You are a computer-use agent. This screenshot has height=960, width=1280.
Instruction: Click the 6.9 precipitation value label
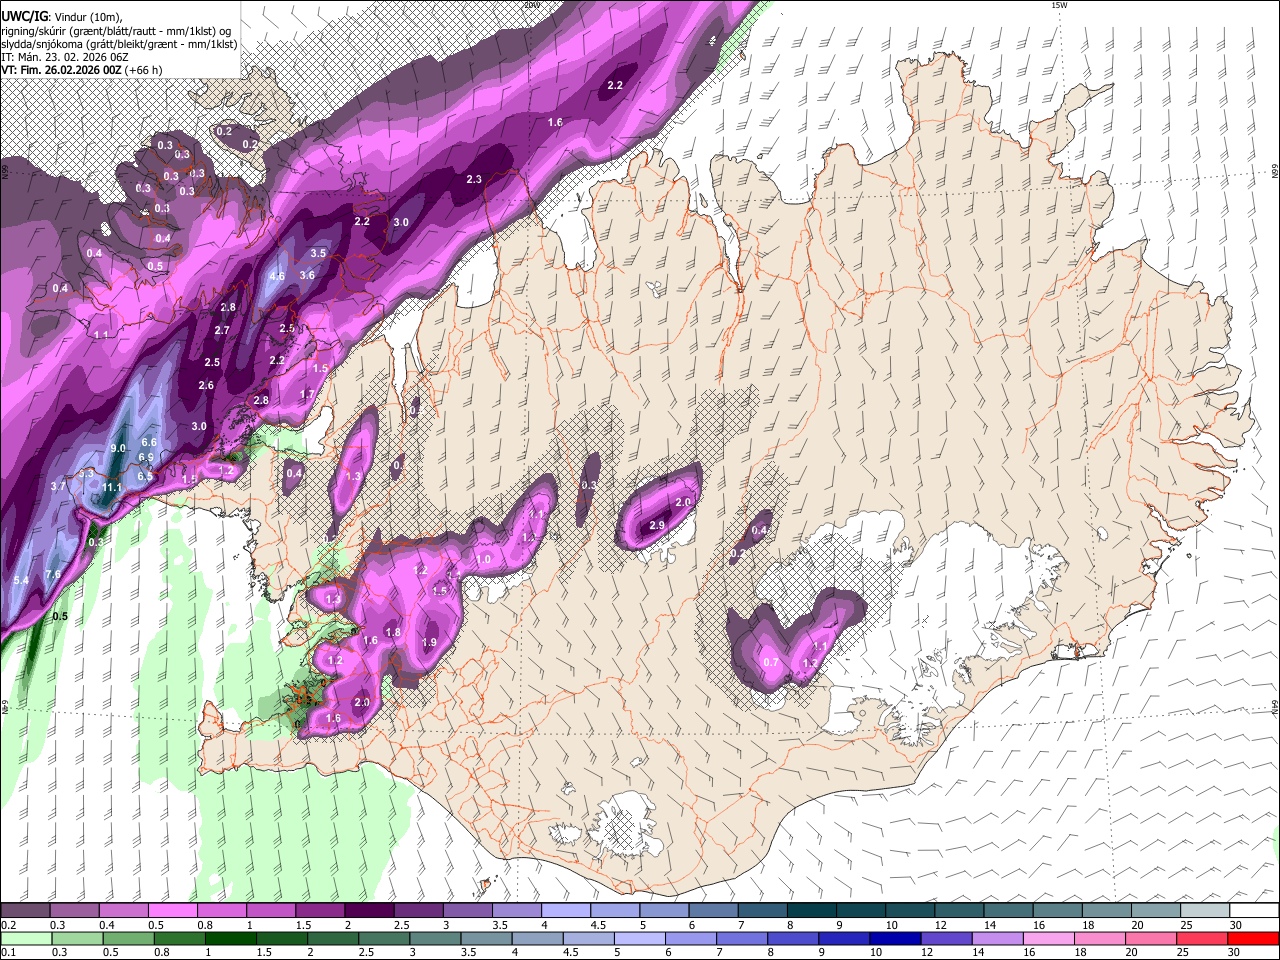point(145,458)
